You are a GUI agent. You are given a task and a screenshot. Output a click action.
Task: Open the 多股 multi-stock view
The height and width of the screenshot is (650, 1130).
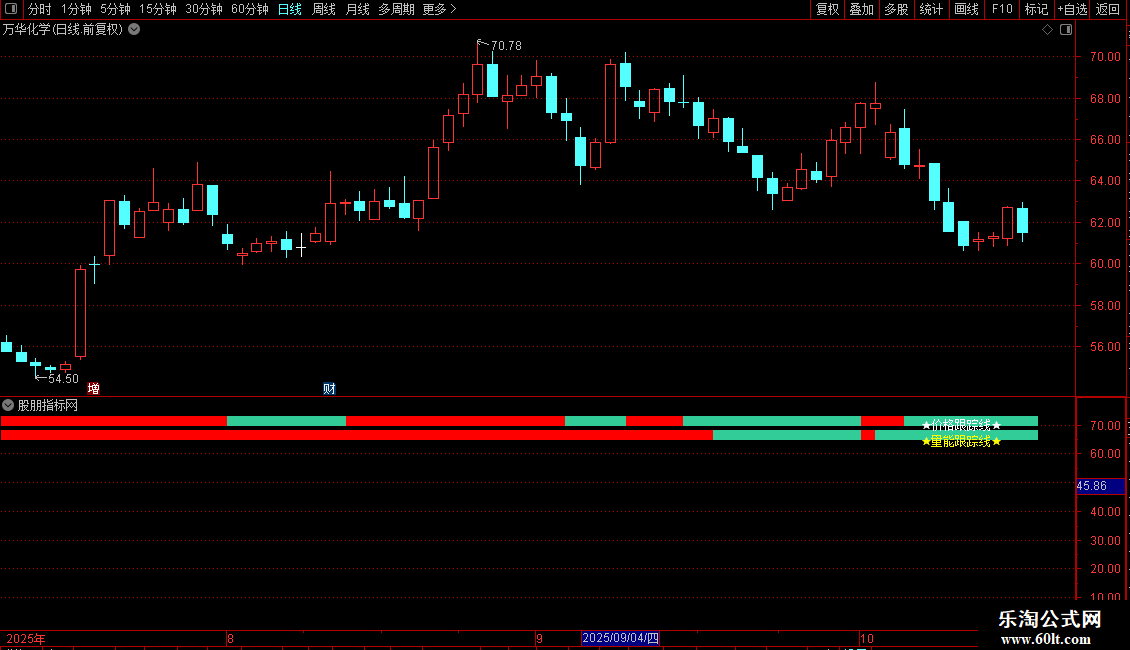(x=896, y=9)
